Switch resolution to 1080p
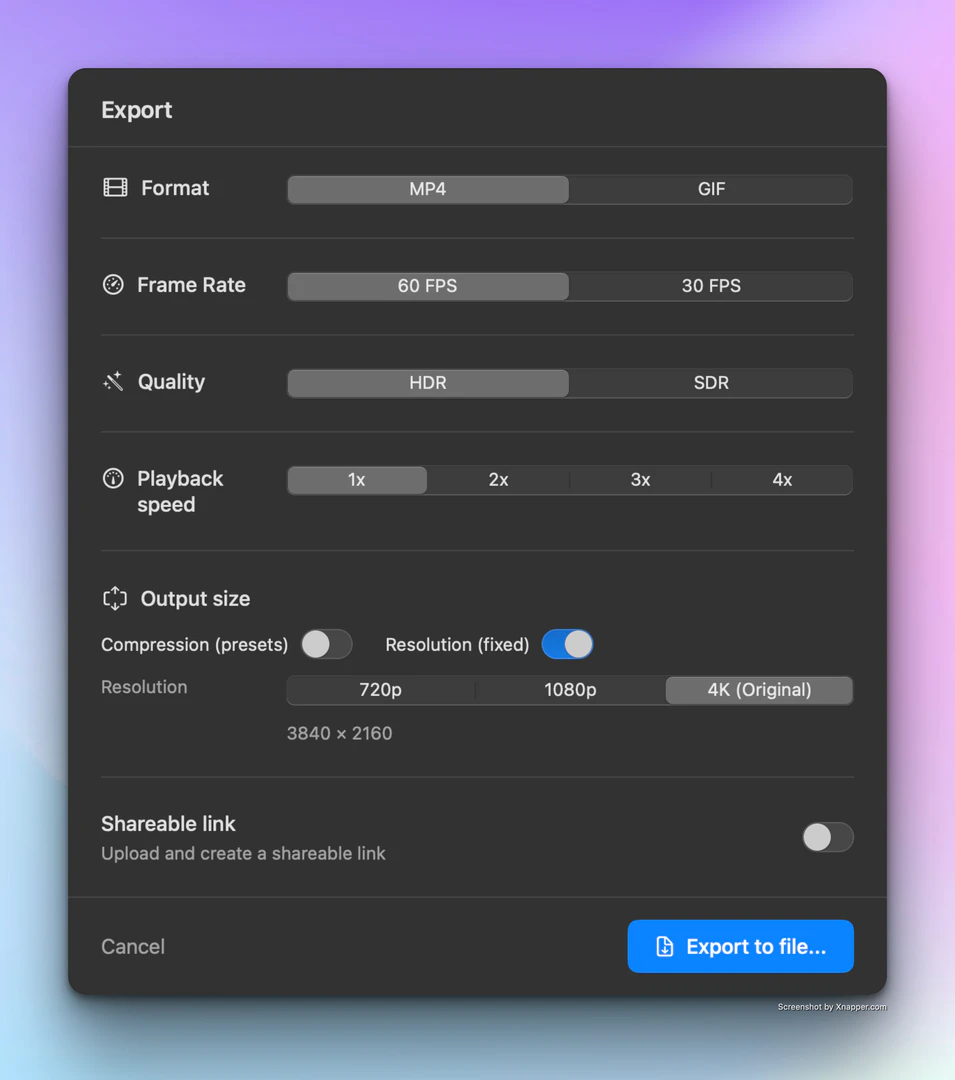This screenshot has width=955, height=1080. click(x=569, y=690)
